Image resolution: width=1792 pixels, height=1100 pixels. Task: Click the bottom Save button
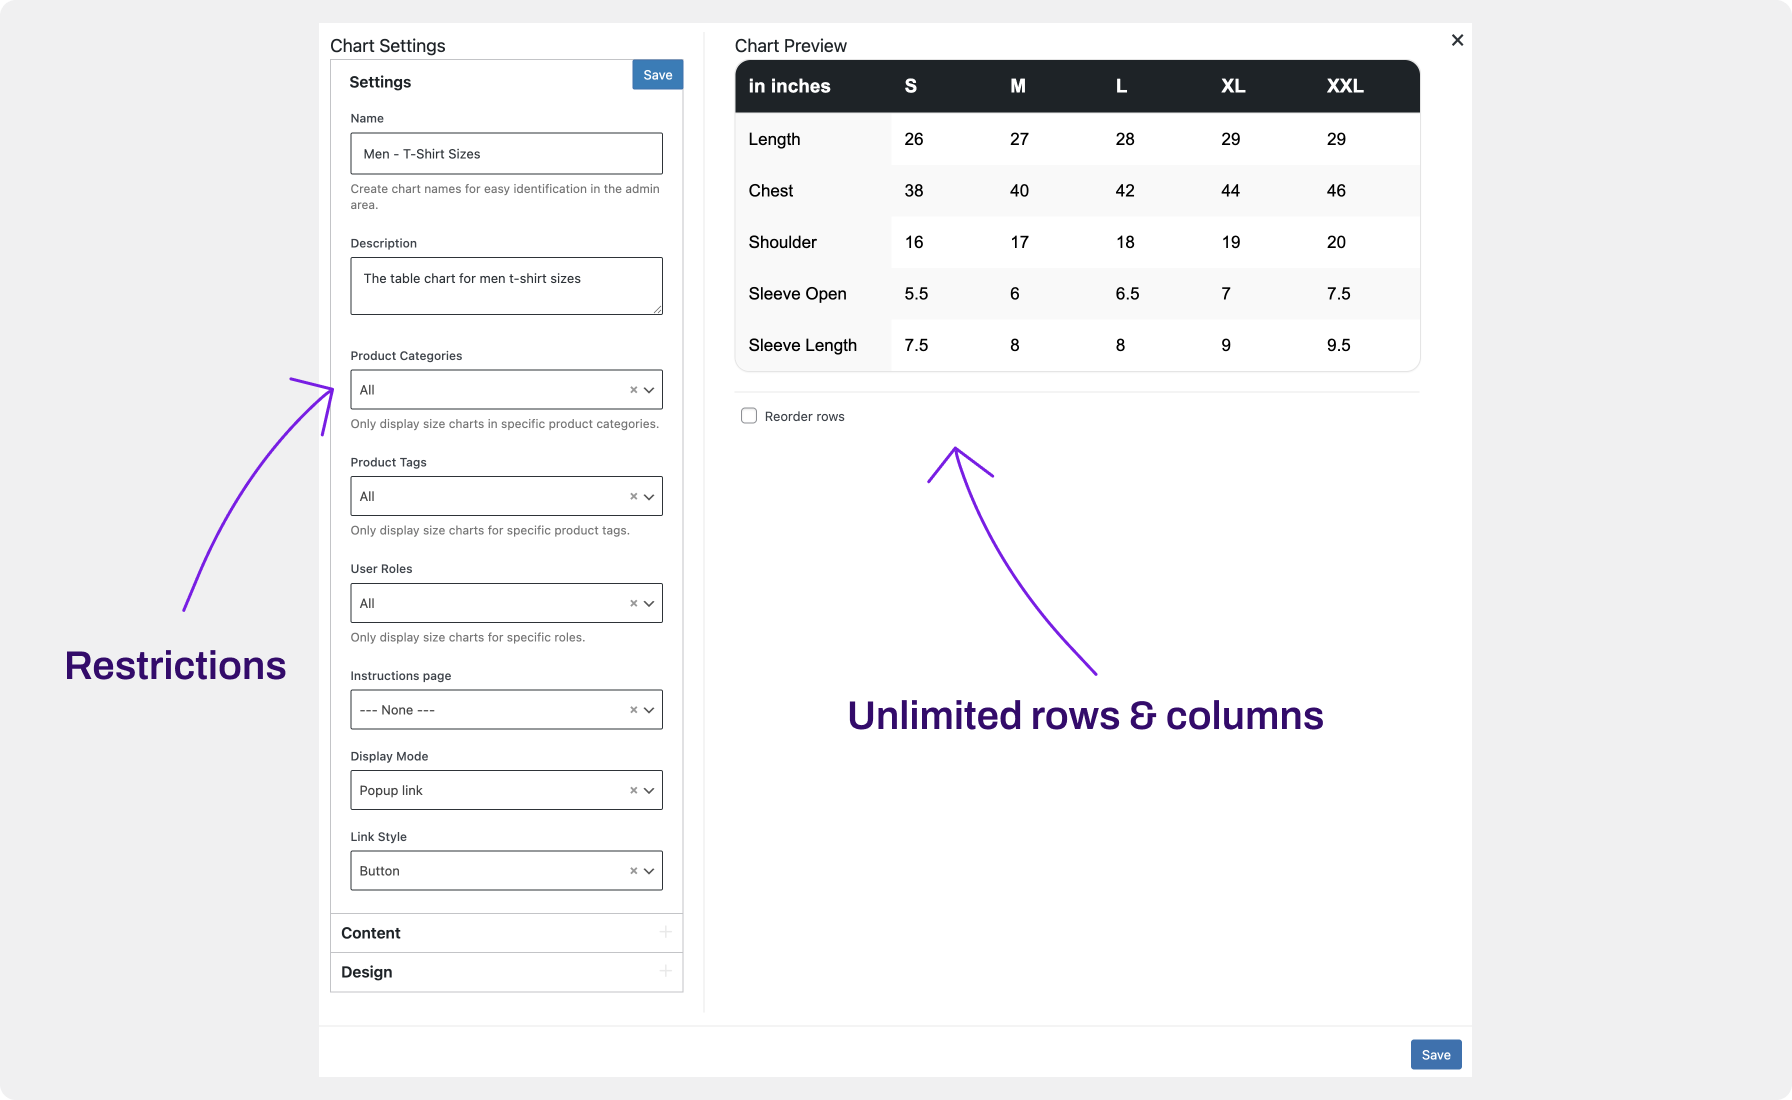[x=1436, y=1054]
